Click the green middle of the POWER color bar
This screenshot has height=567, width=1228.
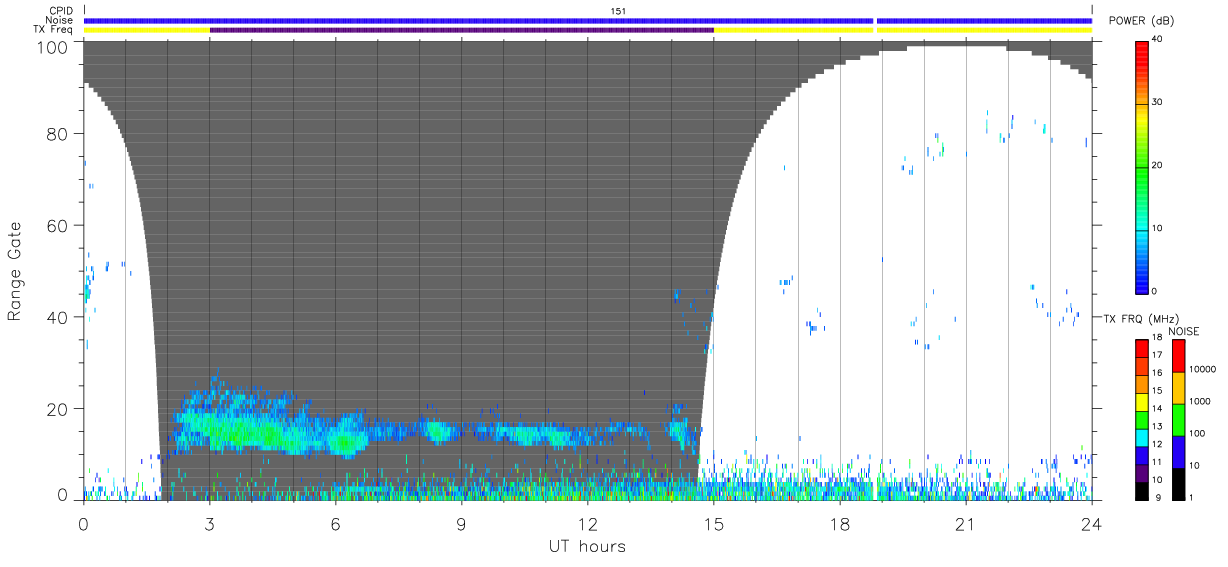pyautogui.click(x=1143, y=170)
